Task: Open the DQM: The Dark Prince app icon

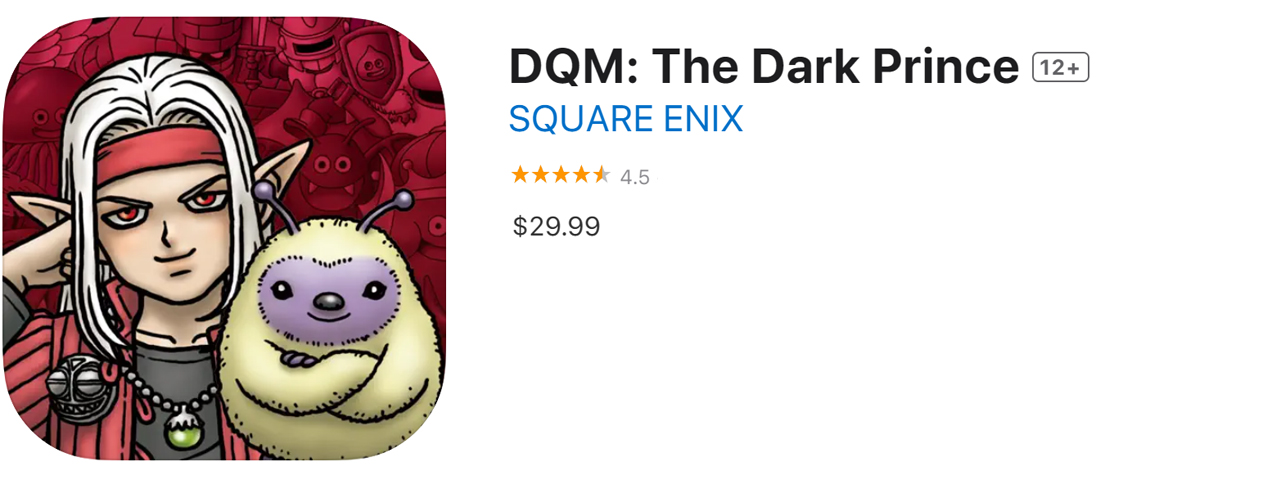Action: (x=223, y=238)
